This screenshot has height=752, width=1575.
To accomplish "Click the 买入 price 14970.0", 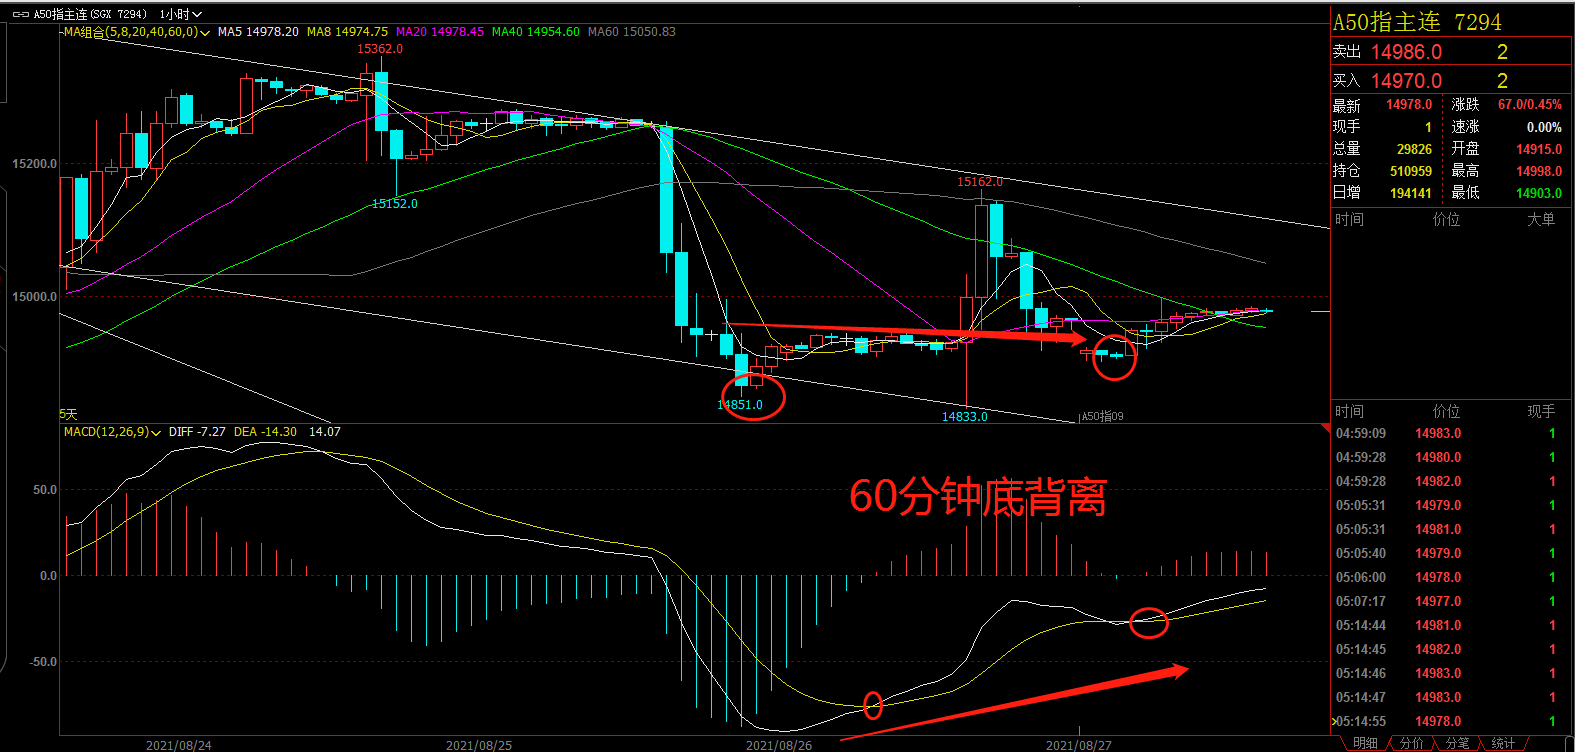I will tap(1406, 81).
